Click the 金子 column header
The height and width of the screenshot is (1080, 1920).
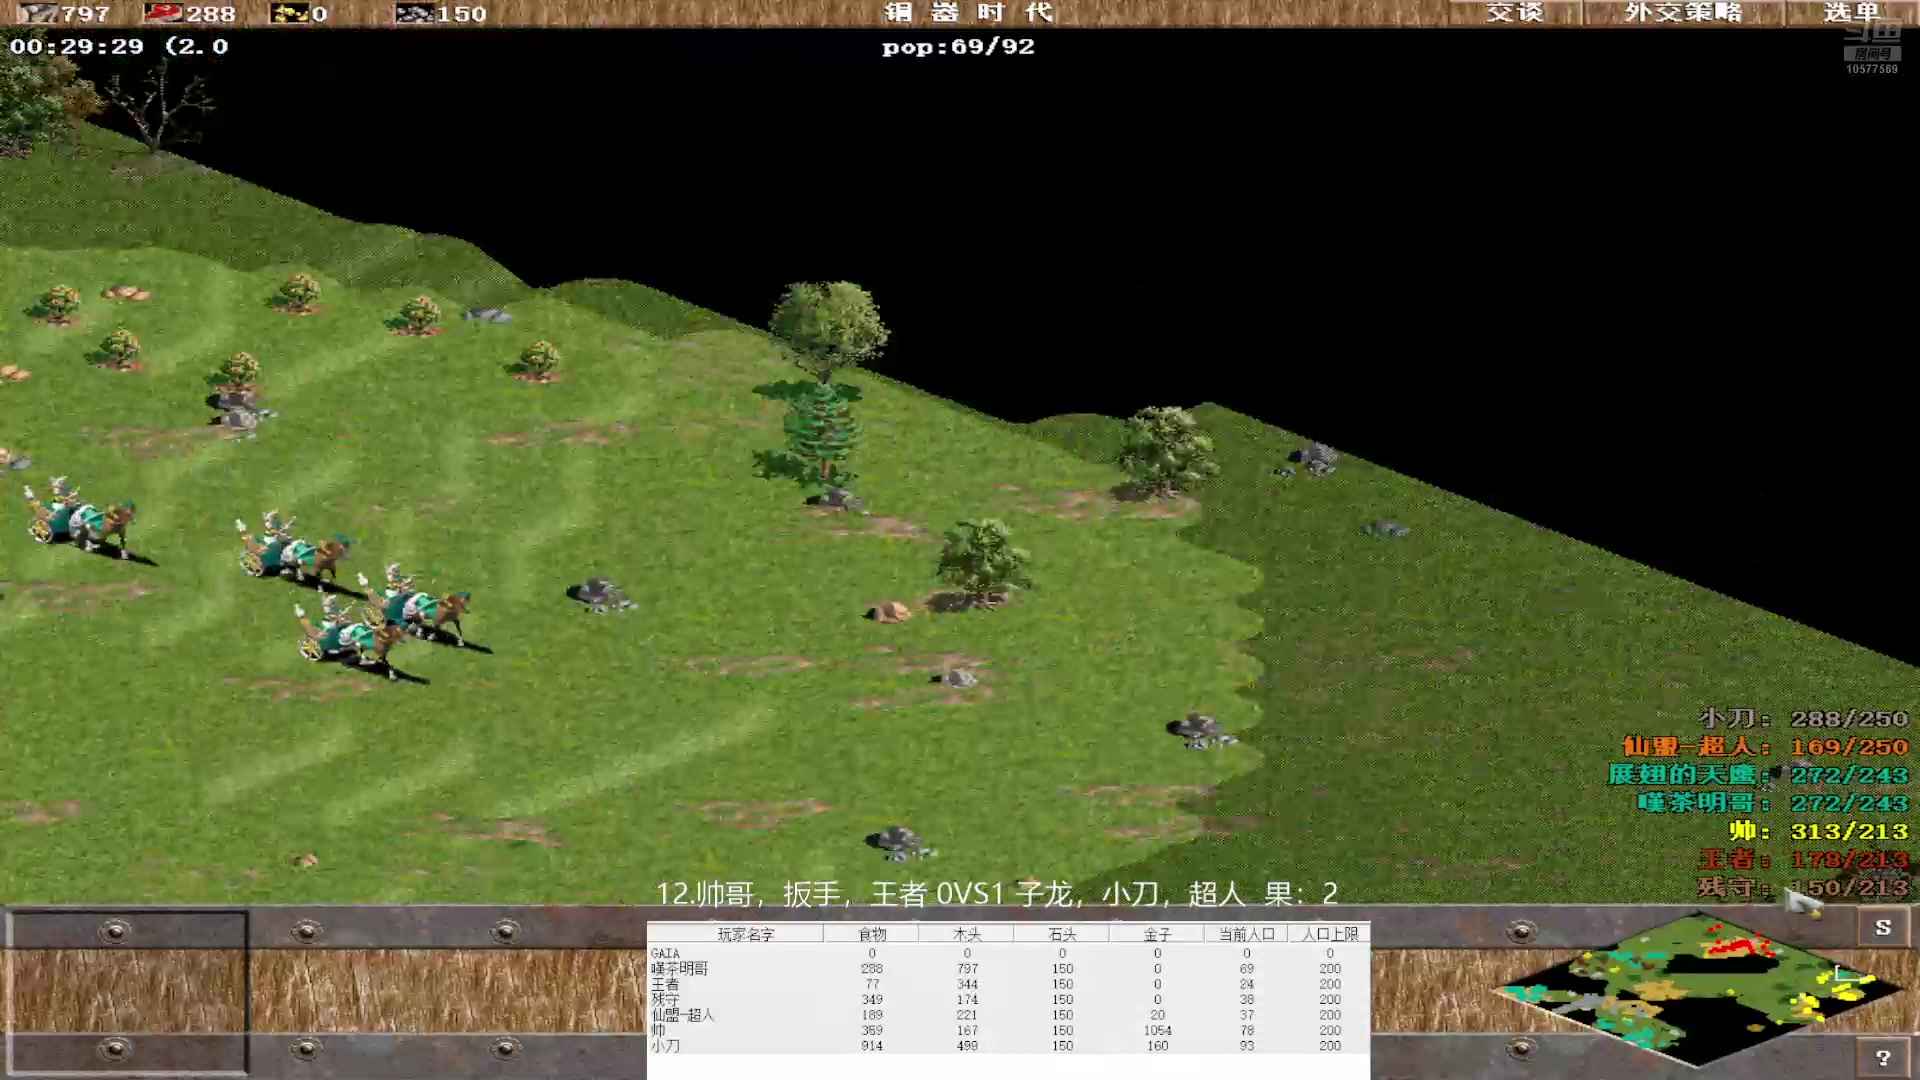tap(1157, 934)
